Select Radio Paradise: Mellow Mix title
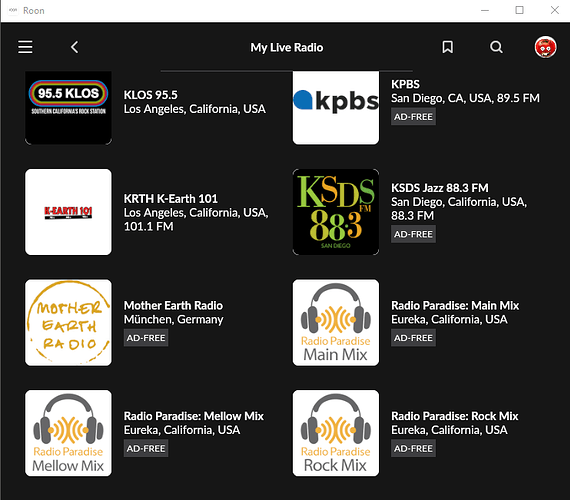The width and height of the screenshot is (570, 500). (193, 416)
